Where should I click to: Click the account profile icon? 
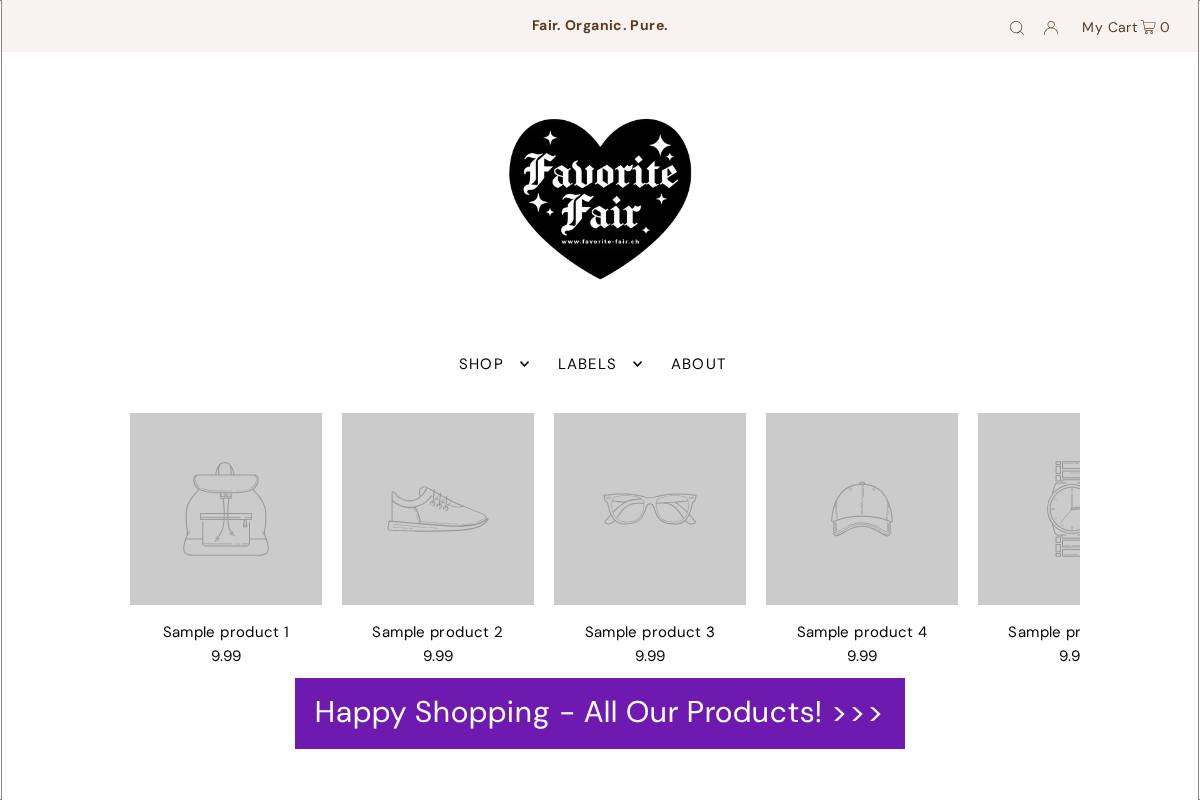tap(1050, 28)
